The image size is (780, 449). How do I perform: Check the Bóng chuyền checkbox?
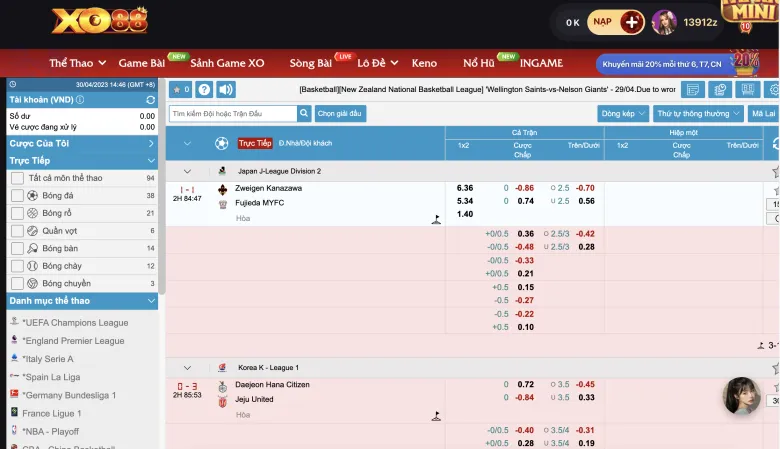point(17,283)
